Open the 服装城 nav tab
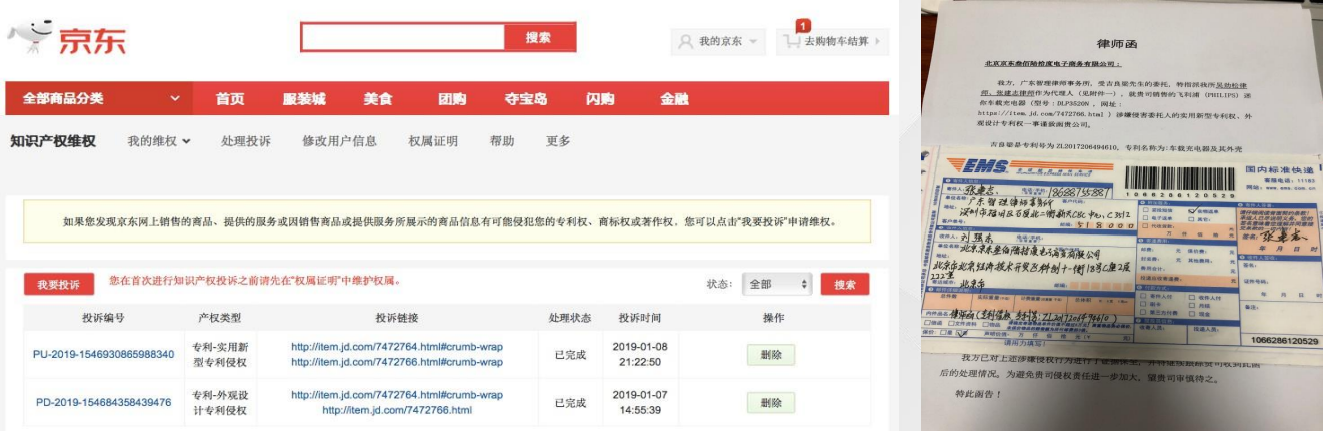 point(304,99)
